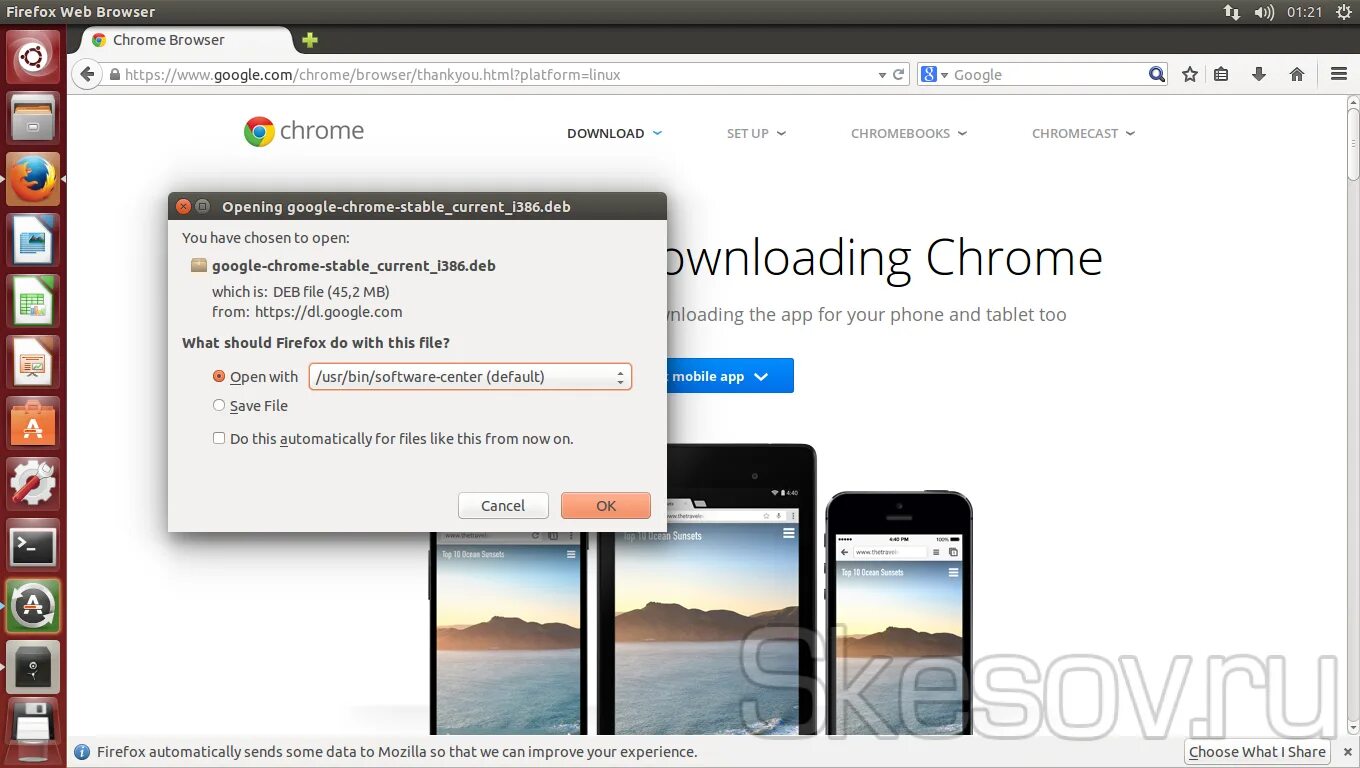This screenshot has width=1360, height=768.
Task: Open the software-center application dropdown
Action: [x=470, y=376]
